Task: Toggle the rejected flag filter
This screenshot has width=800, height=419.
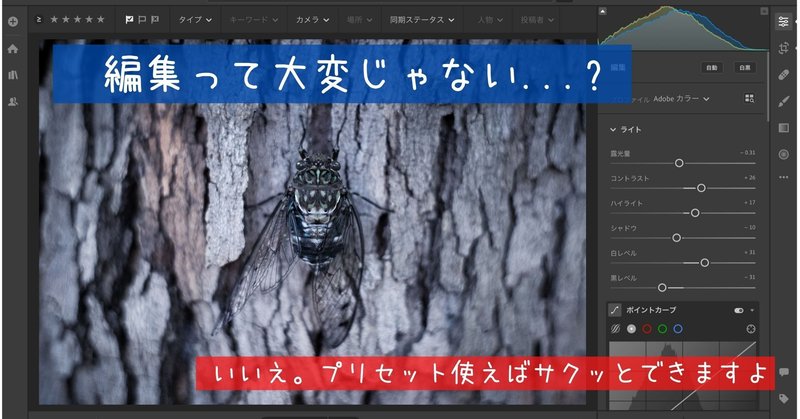Action: 155,19
